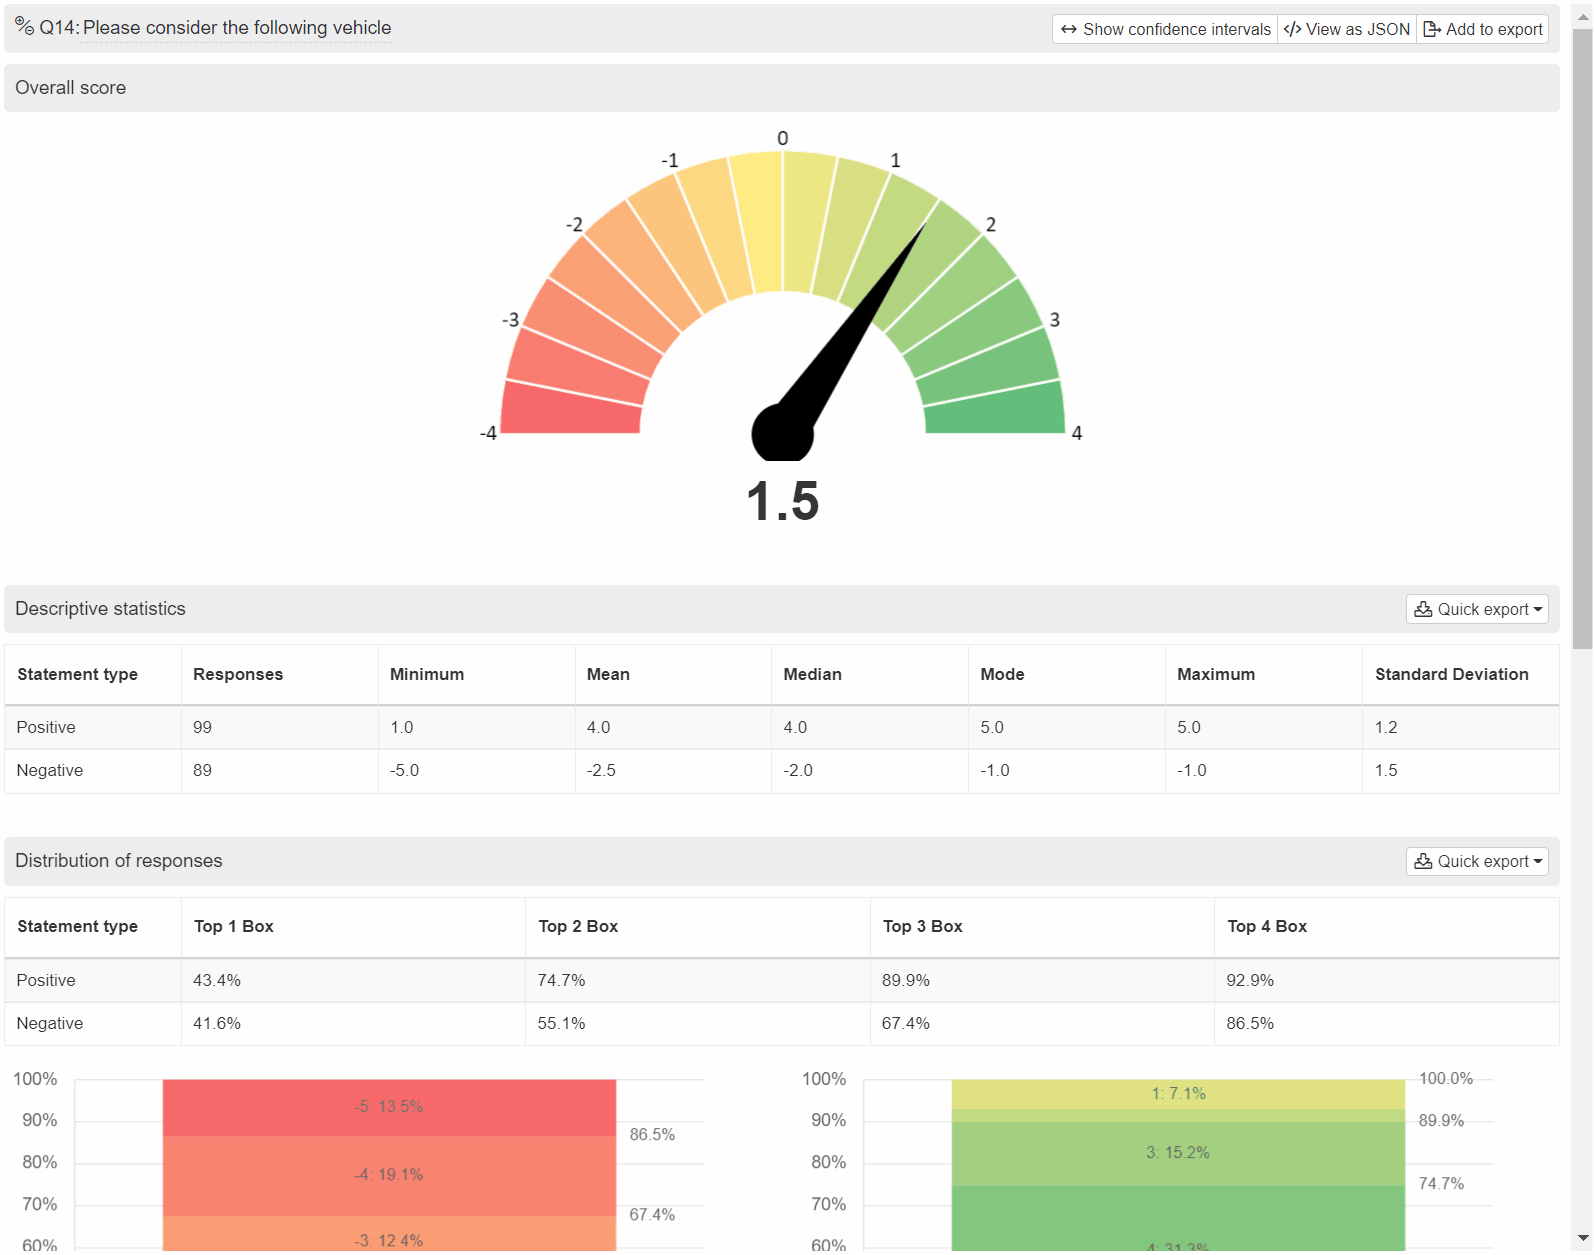
Task: Click the red -5 segment of negative bar
Action: pyautogui.click(x=389, y=1107)
